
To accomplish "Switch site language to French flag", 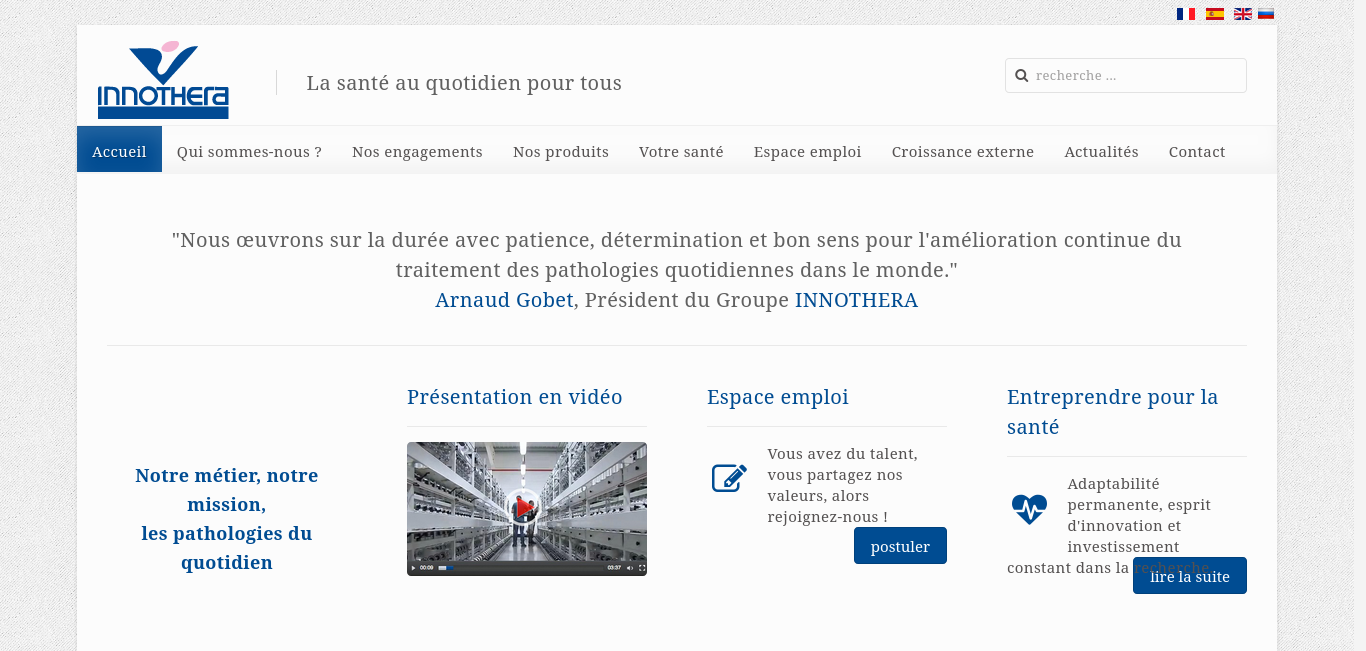I will coord(1186,14).
